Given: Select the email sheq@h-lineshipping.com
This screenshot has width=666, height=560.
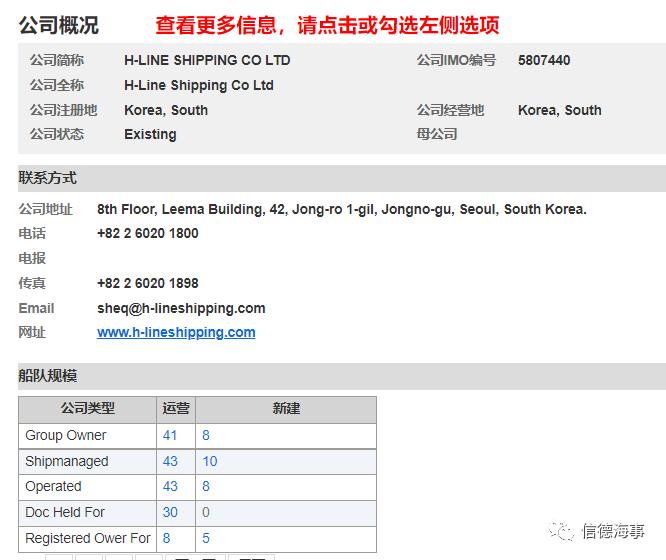Looking at the screenshot, I should tap(181, 308).
